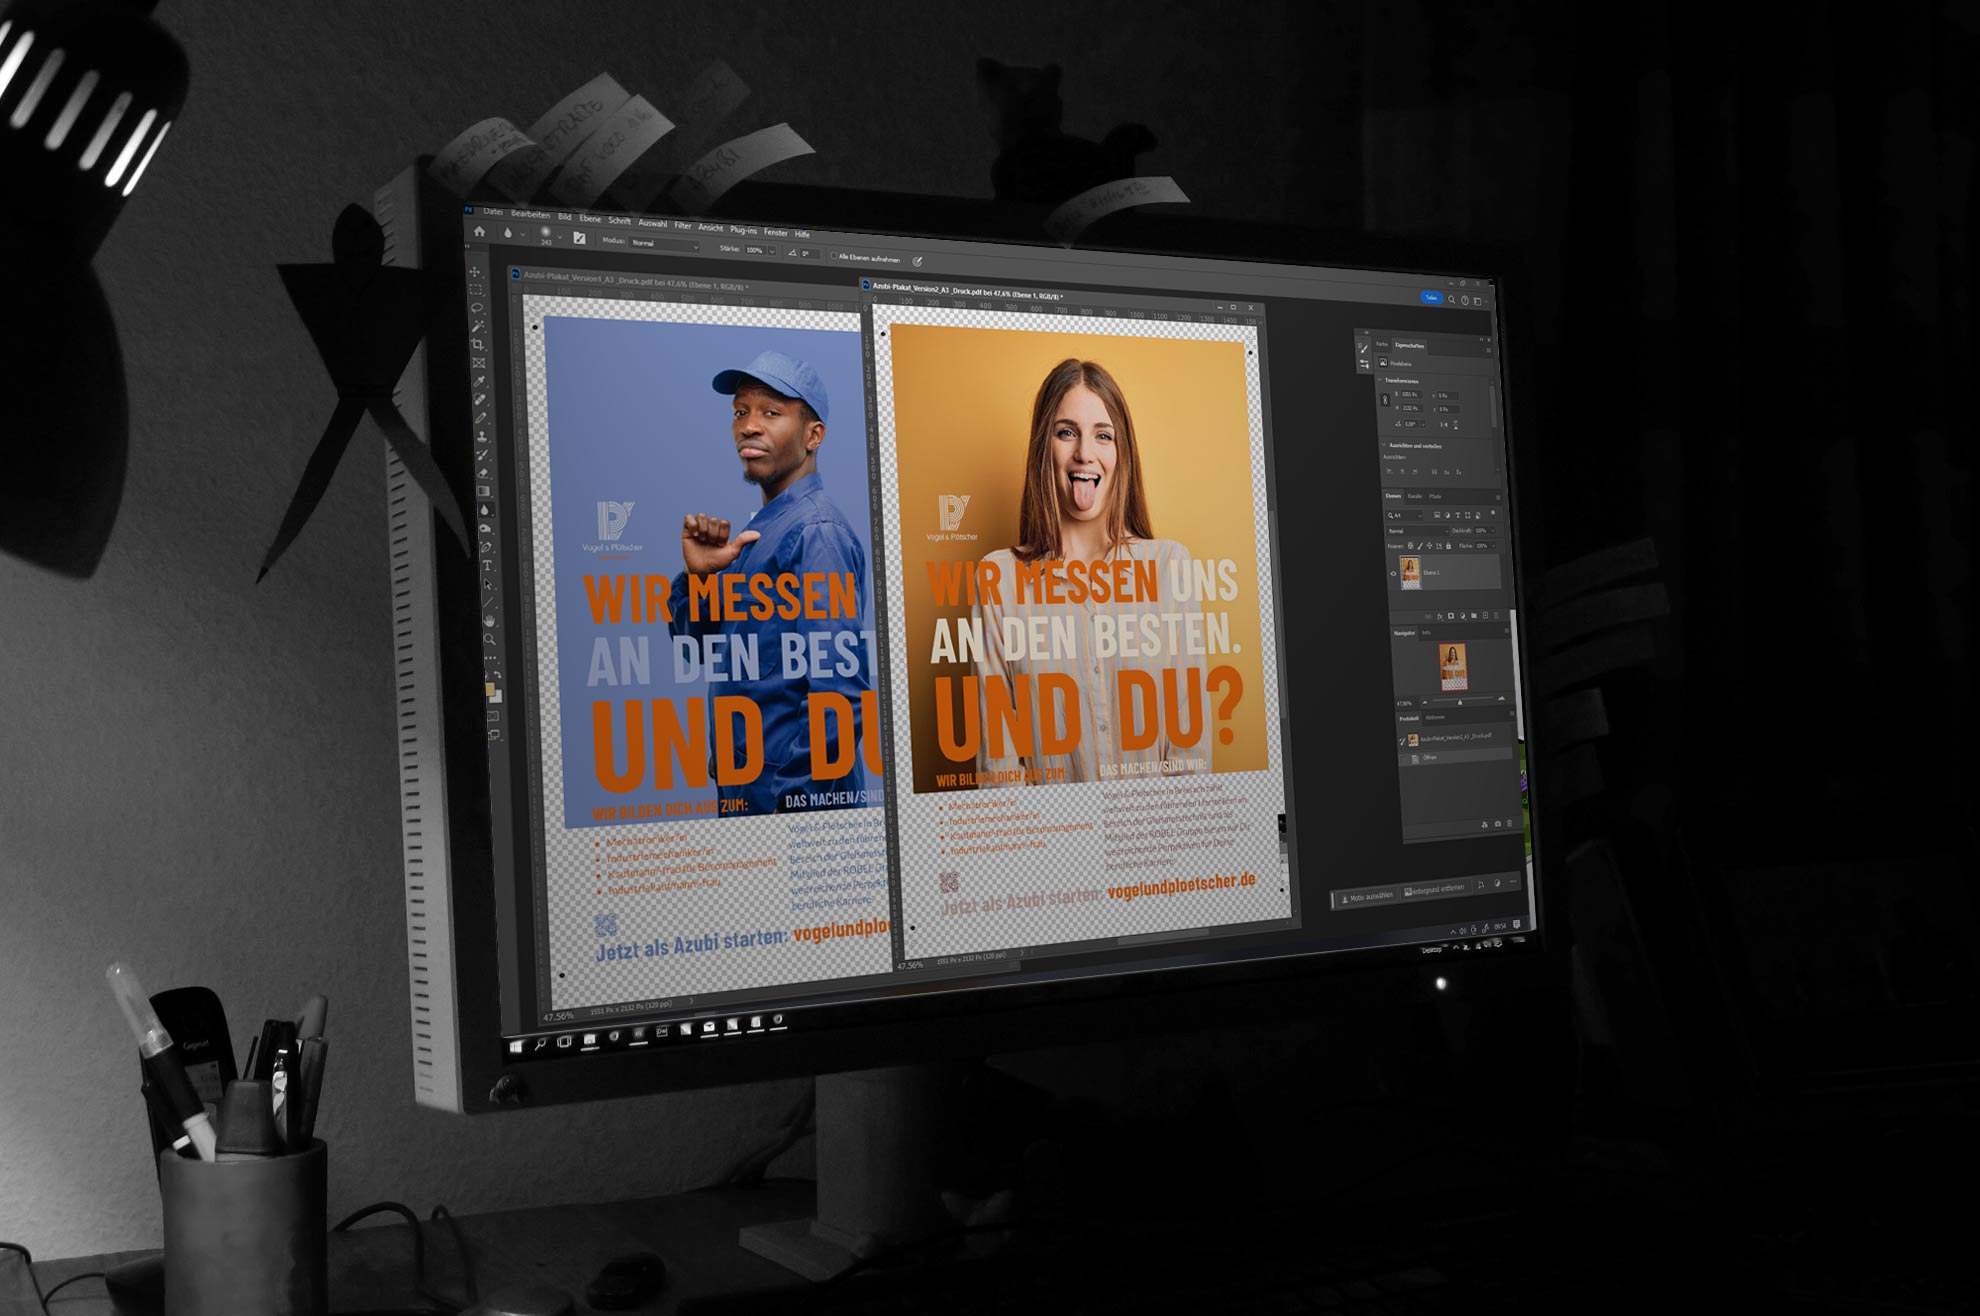Select the Brush tool
Viewport: 1980px width, 1316px height.
tap(481, 418)
